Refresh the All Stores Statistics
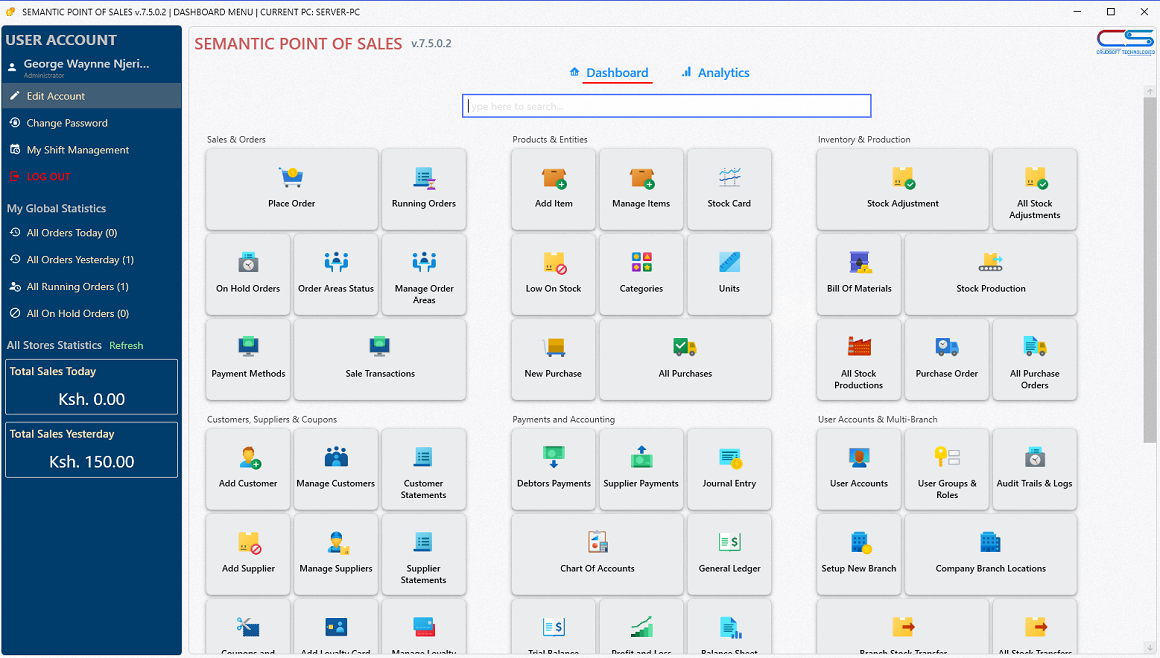 pos(126,346)
